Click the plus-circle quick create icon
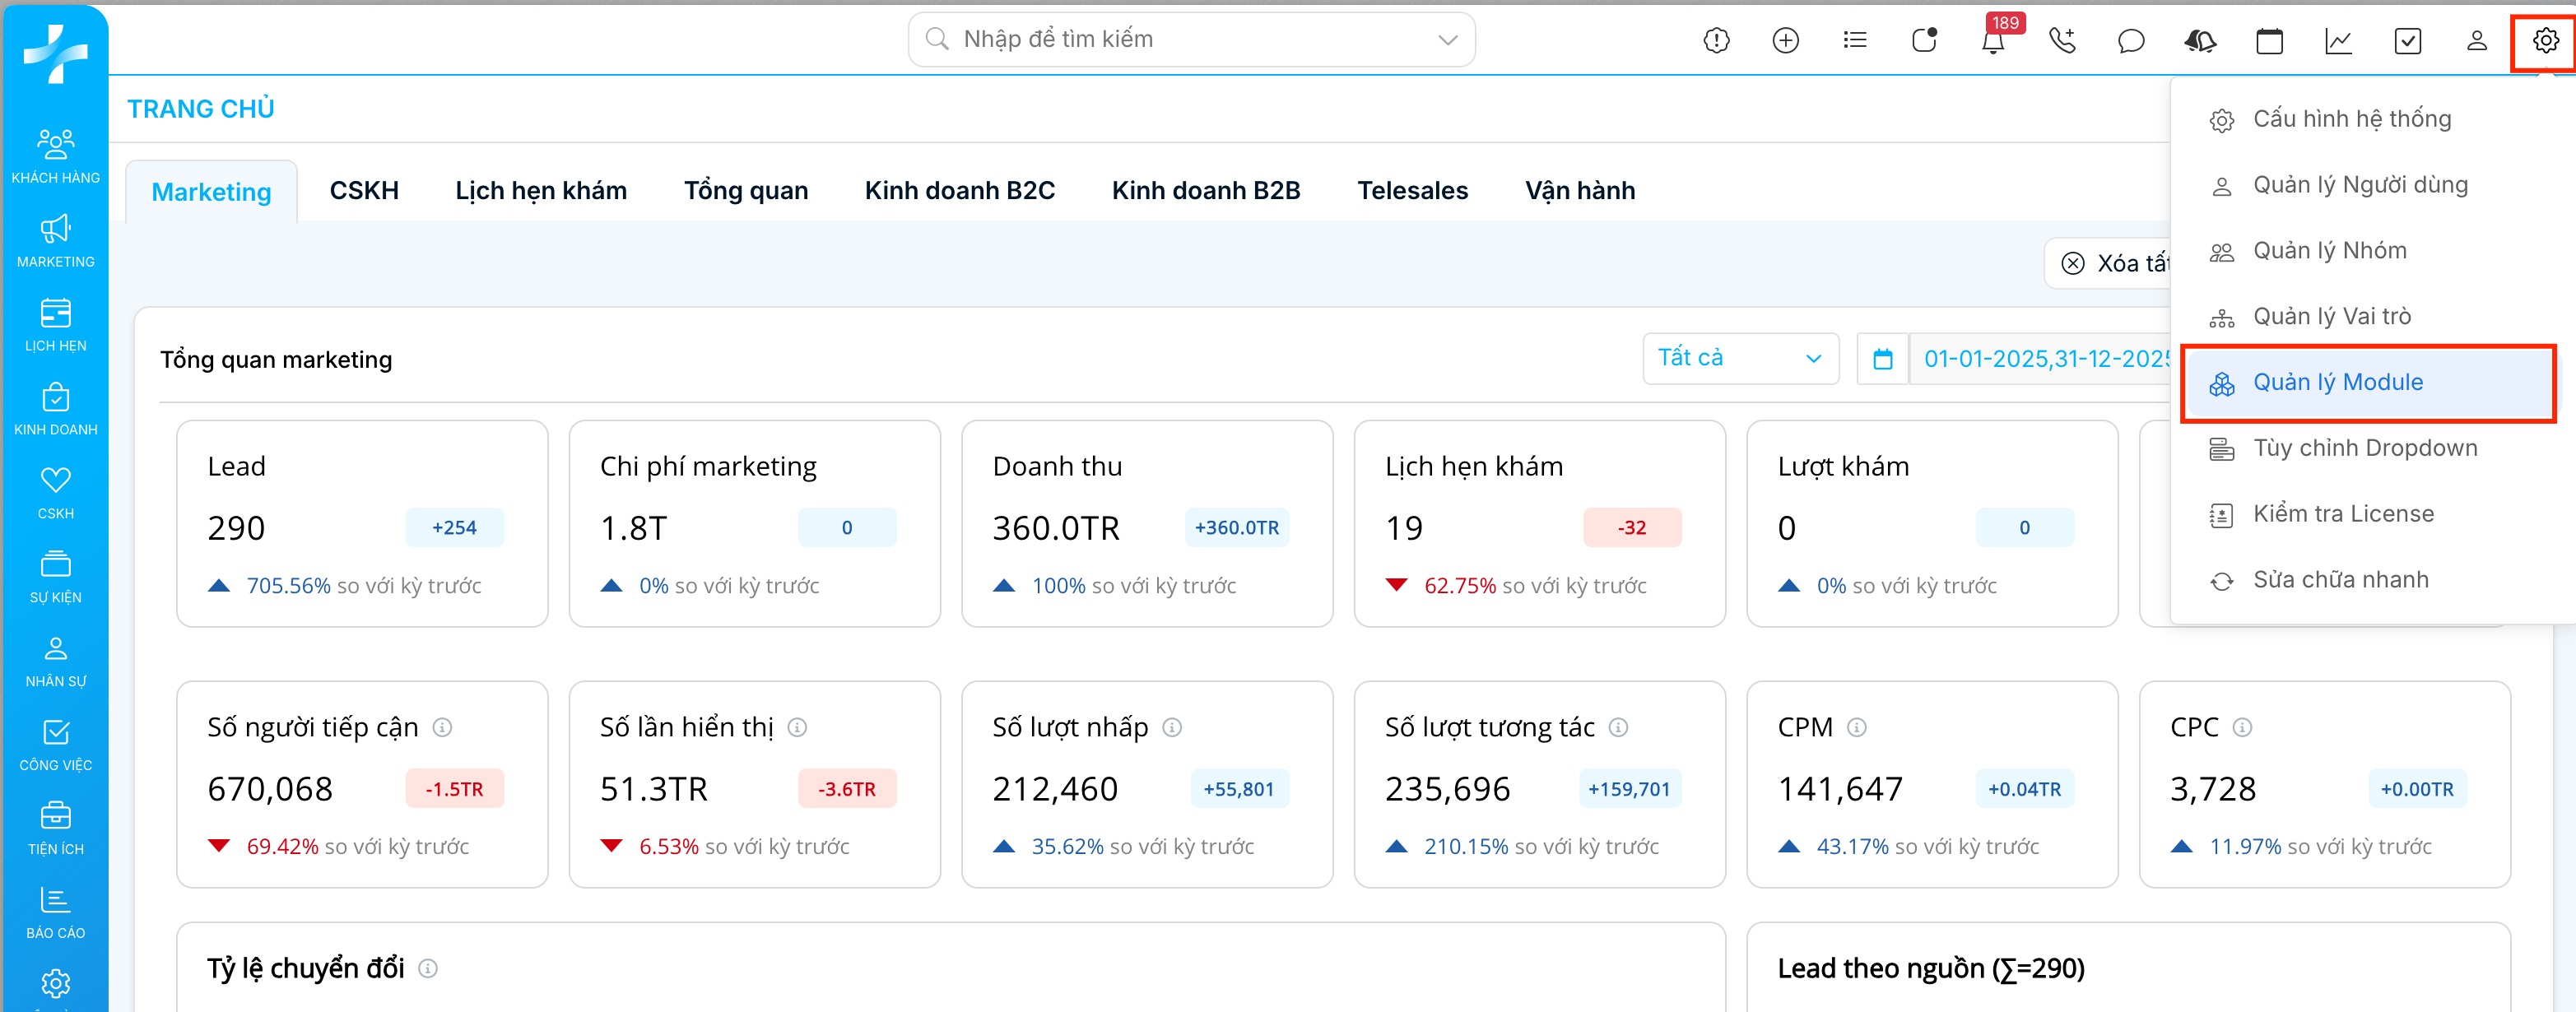 click(x=1785, y=41)
